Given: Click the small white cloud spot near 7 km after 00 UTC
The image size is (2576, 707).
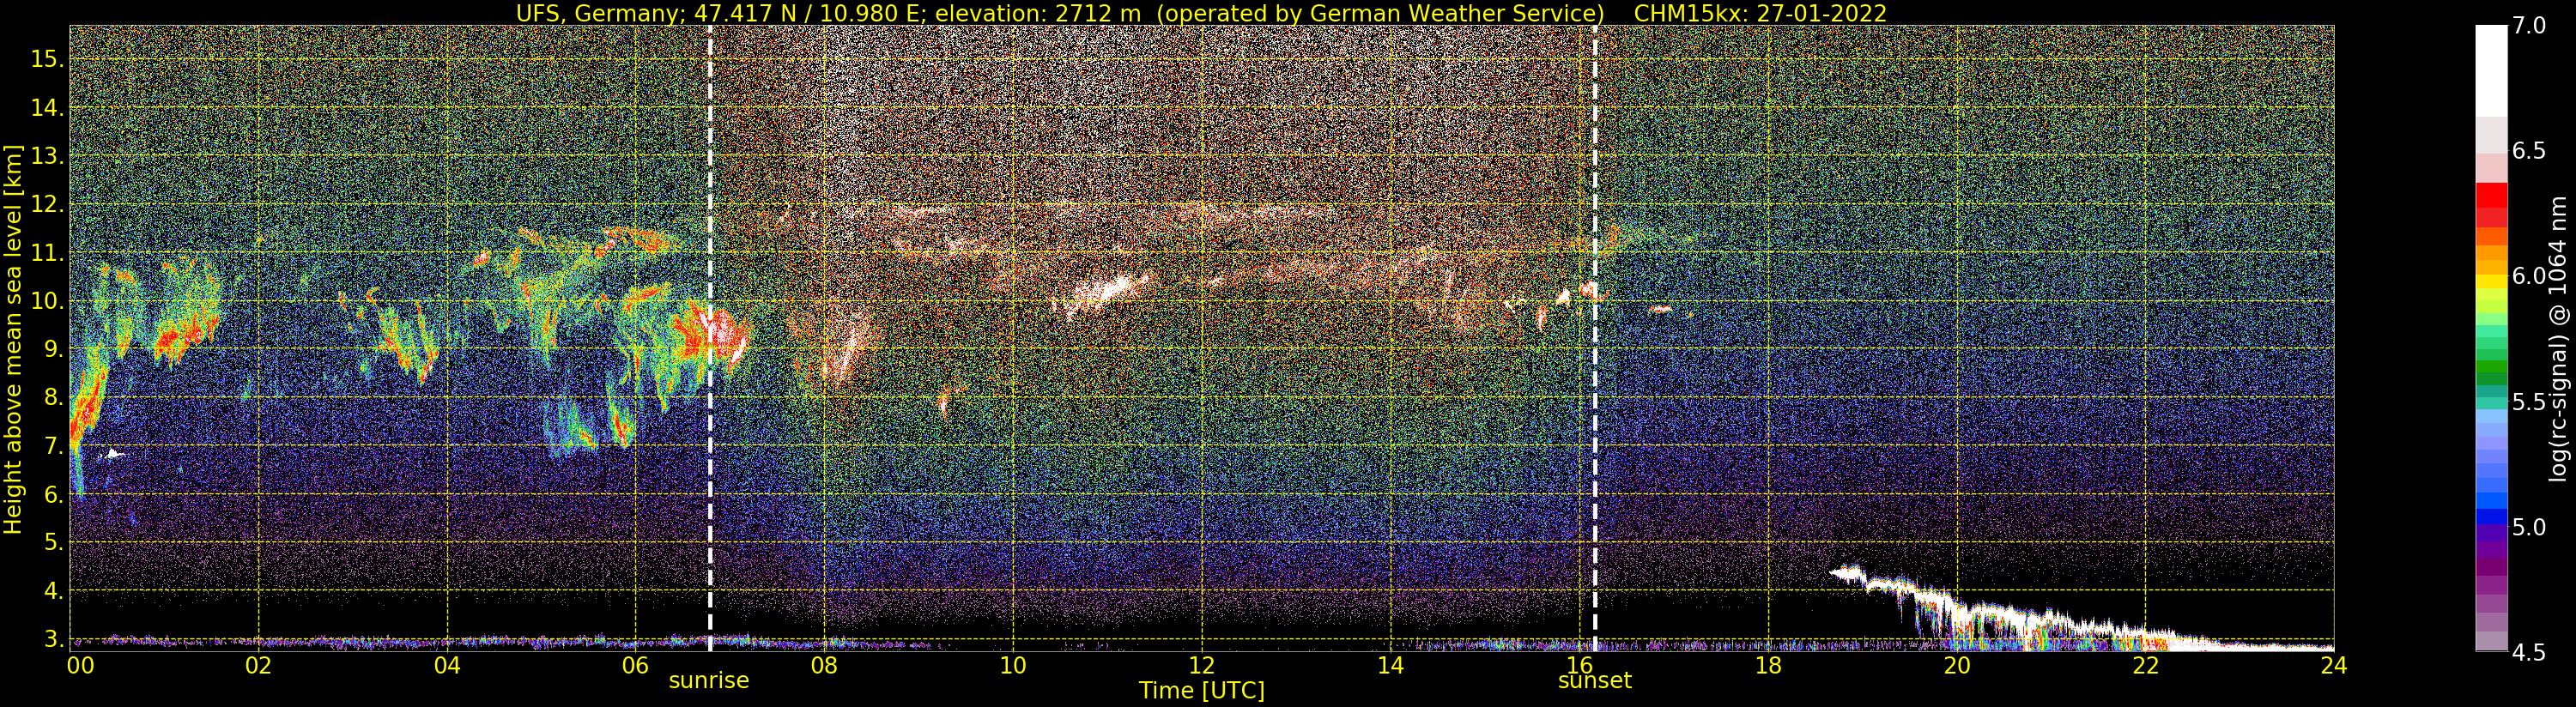Looking at the screenshot, I should (x=114, y=454).
